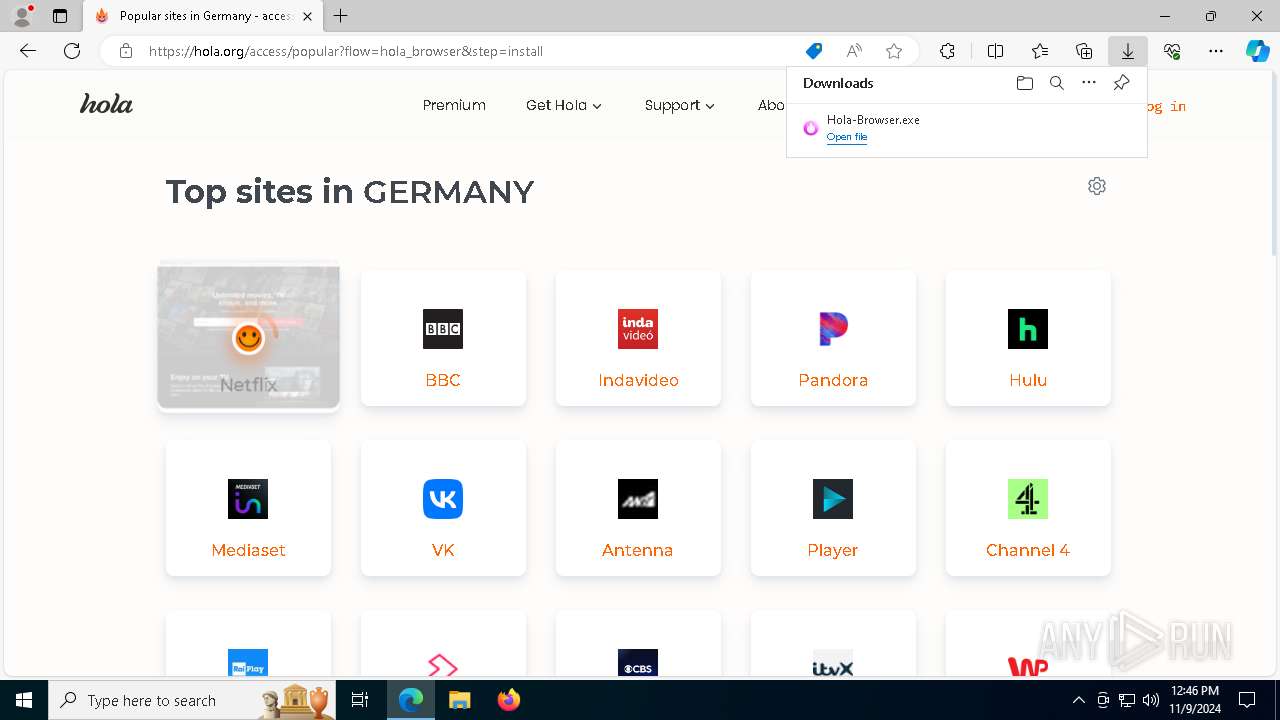Refresh the page

pos(72,51)
